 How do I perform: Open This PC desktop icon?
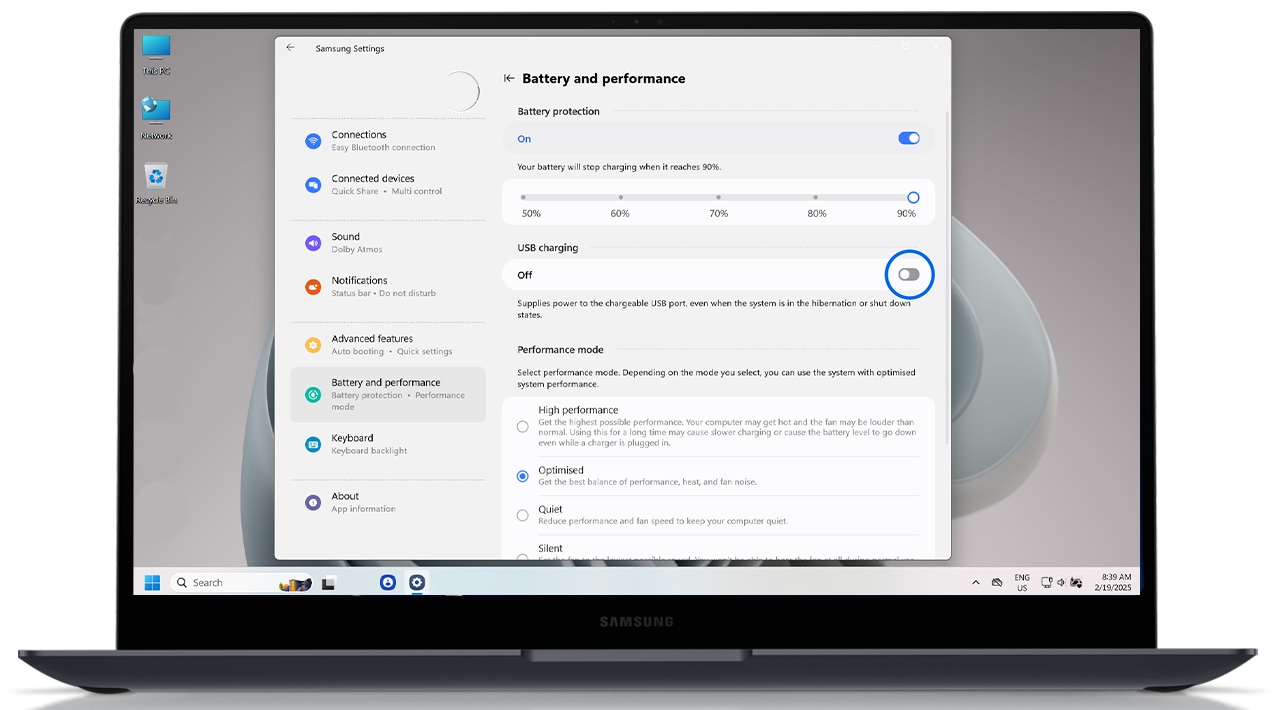156,54
